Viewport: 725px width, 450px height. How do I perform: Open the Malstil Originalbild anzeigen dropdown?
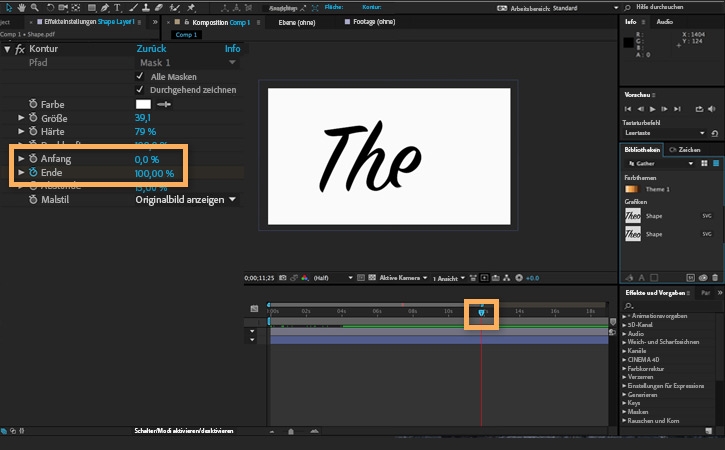[186, 200]
